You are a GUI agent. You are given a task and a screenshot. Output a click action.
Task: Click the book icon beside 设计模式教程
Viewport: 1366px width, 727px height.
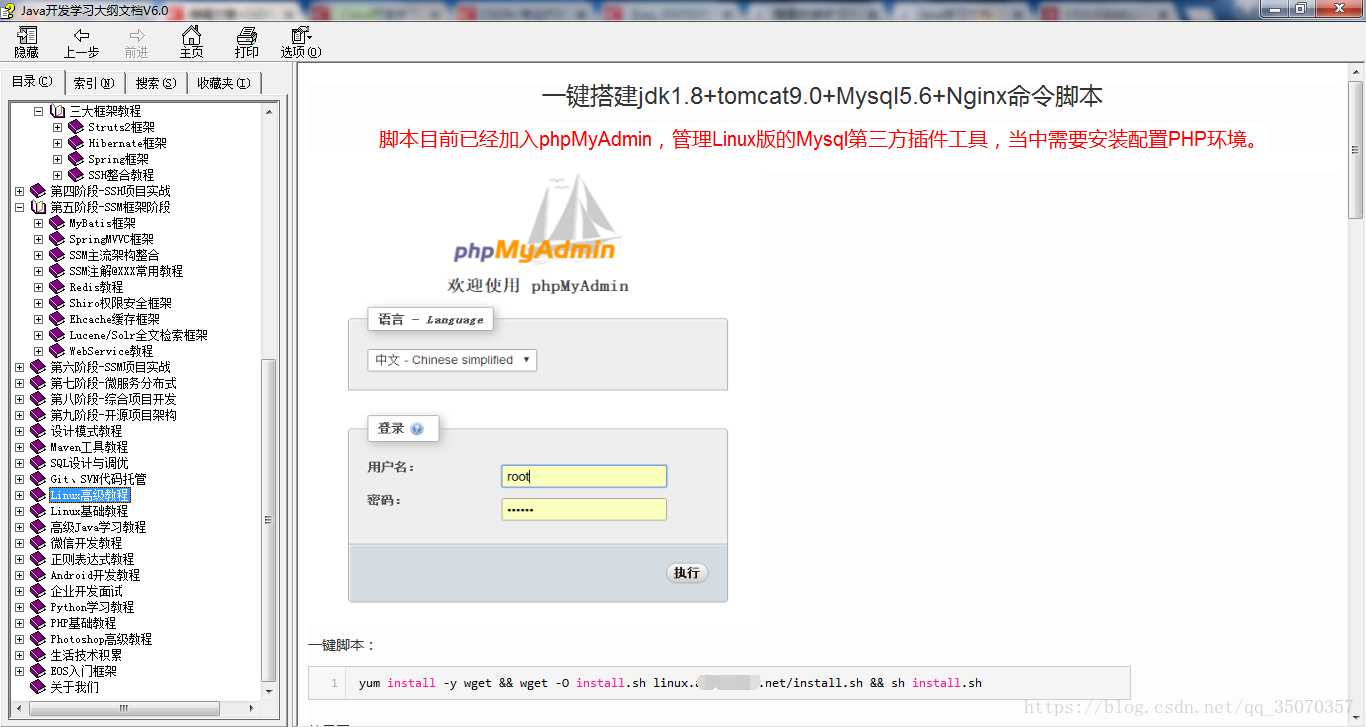[38, 431]
